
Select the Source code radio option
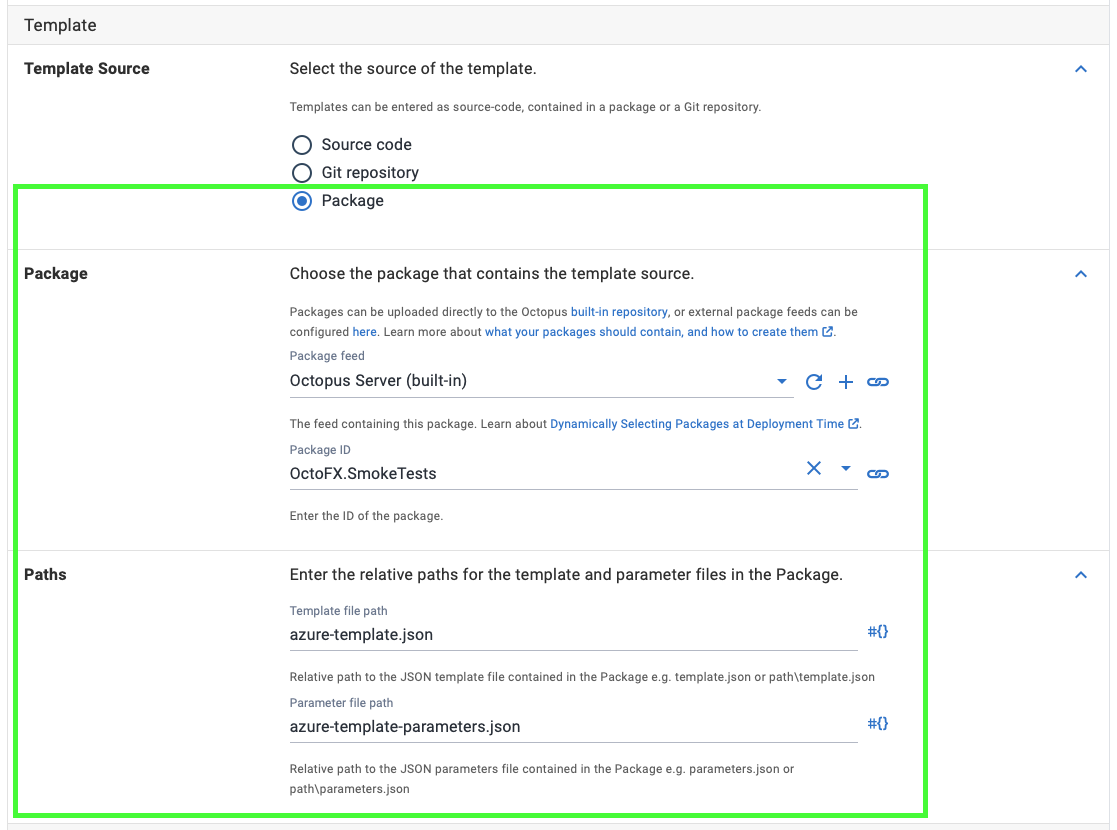coord(302,145)
